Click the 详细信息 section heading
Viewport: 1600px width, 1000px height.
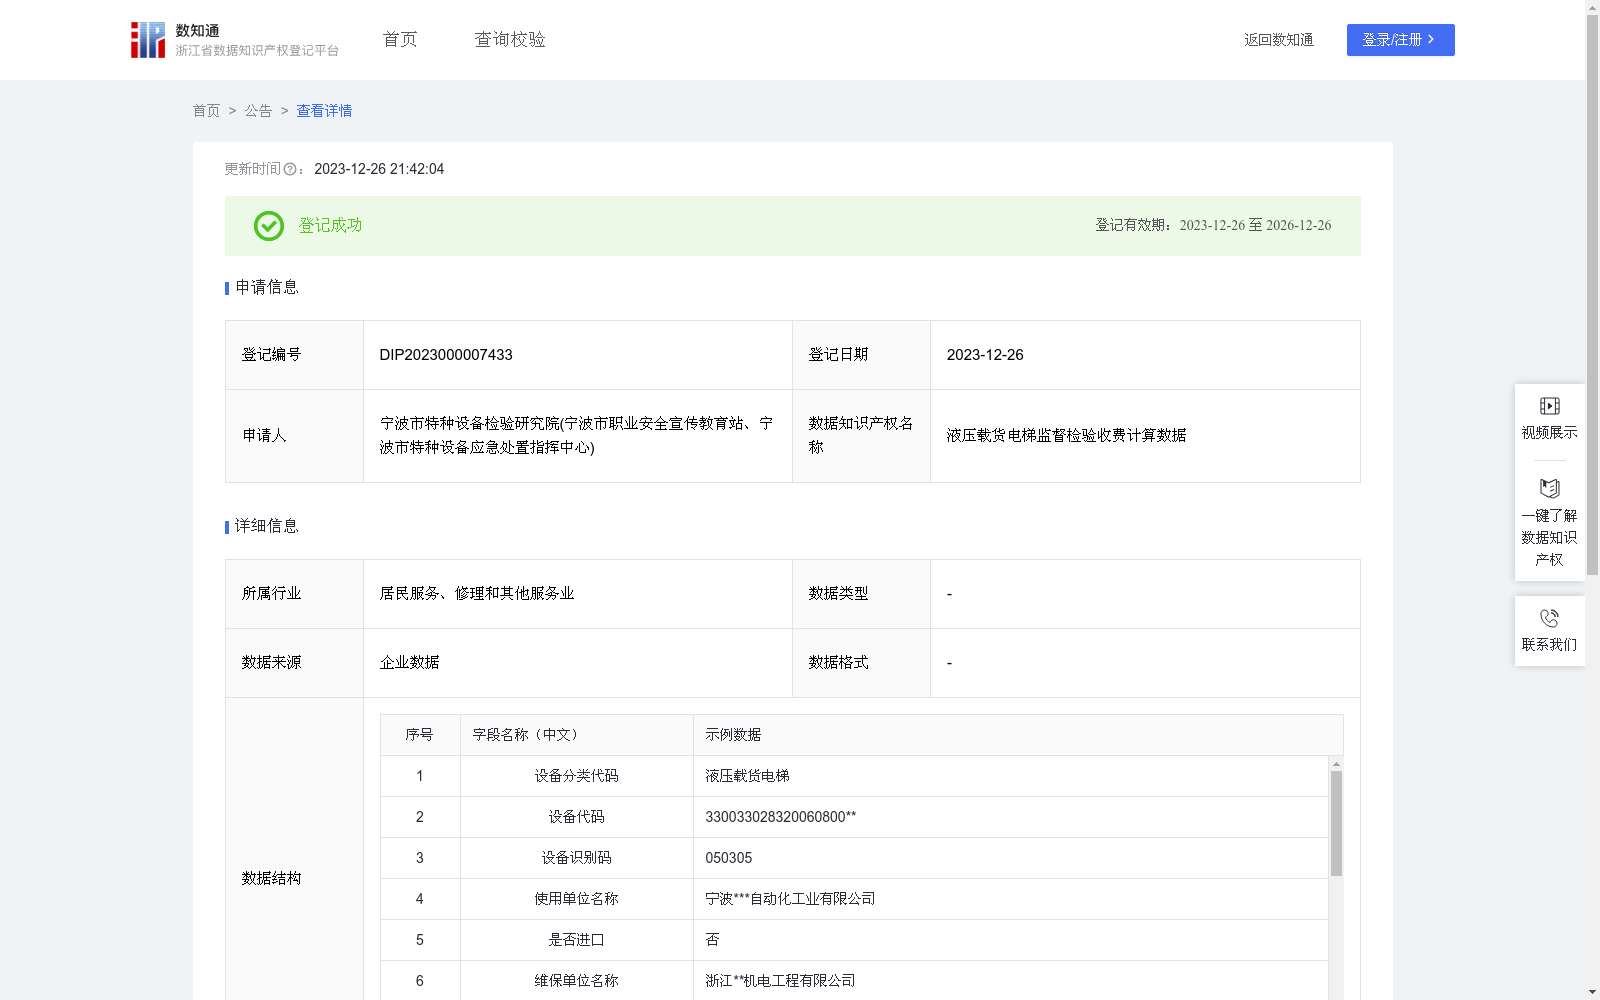pyautogui.click(x=267, y=527)
